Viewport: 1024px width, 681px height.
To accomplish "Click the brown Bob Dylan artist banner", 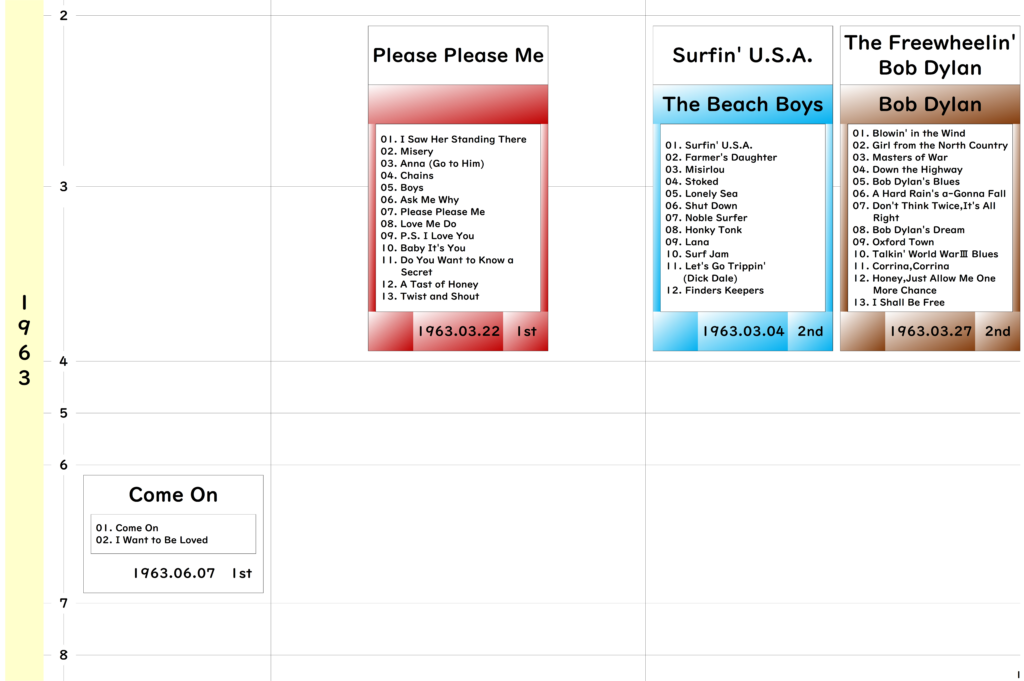I will tap(930, 104).
